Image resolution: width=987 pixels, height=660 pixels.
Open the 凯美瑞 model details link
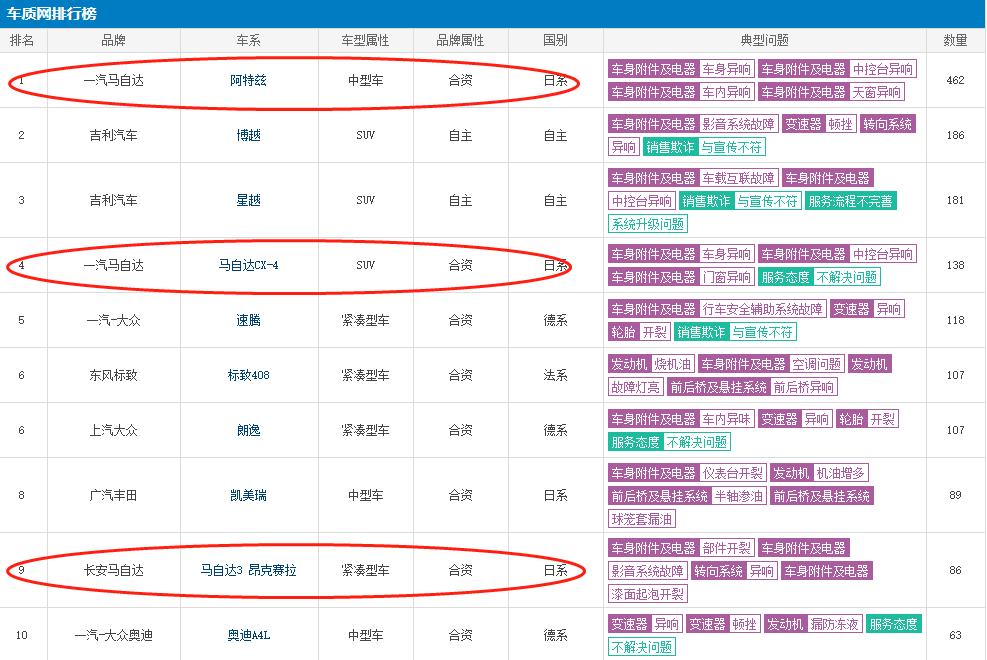click(248, 494)
